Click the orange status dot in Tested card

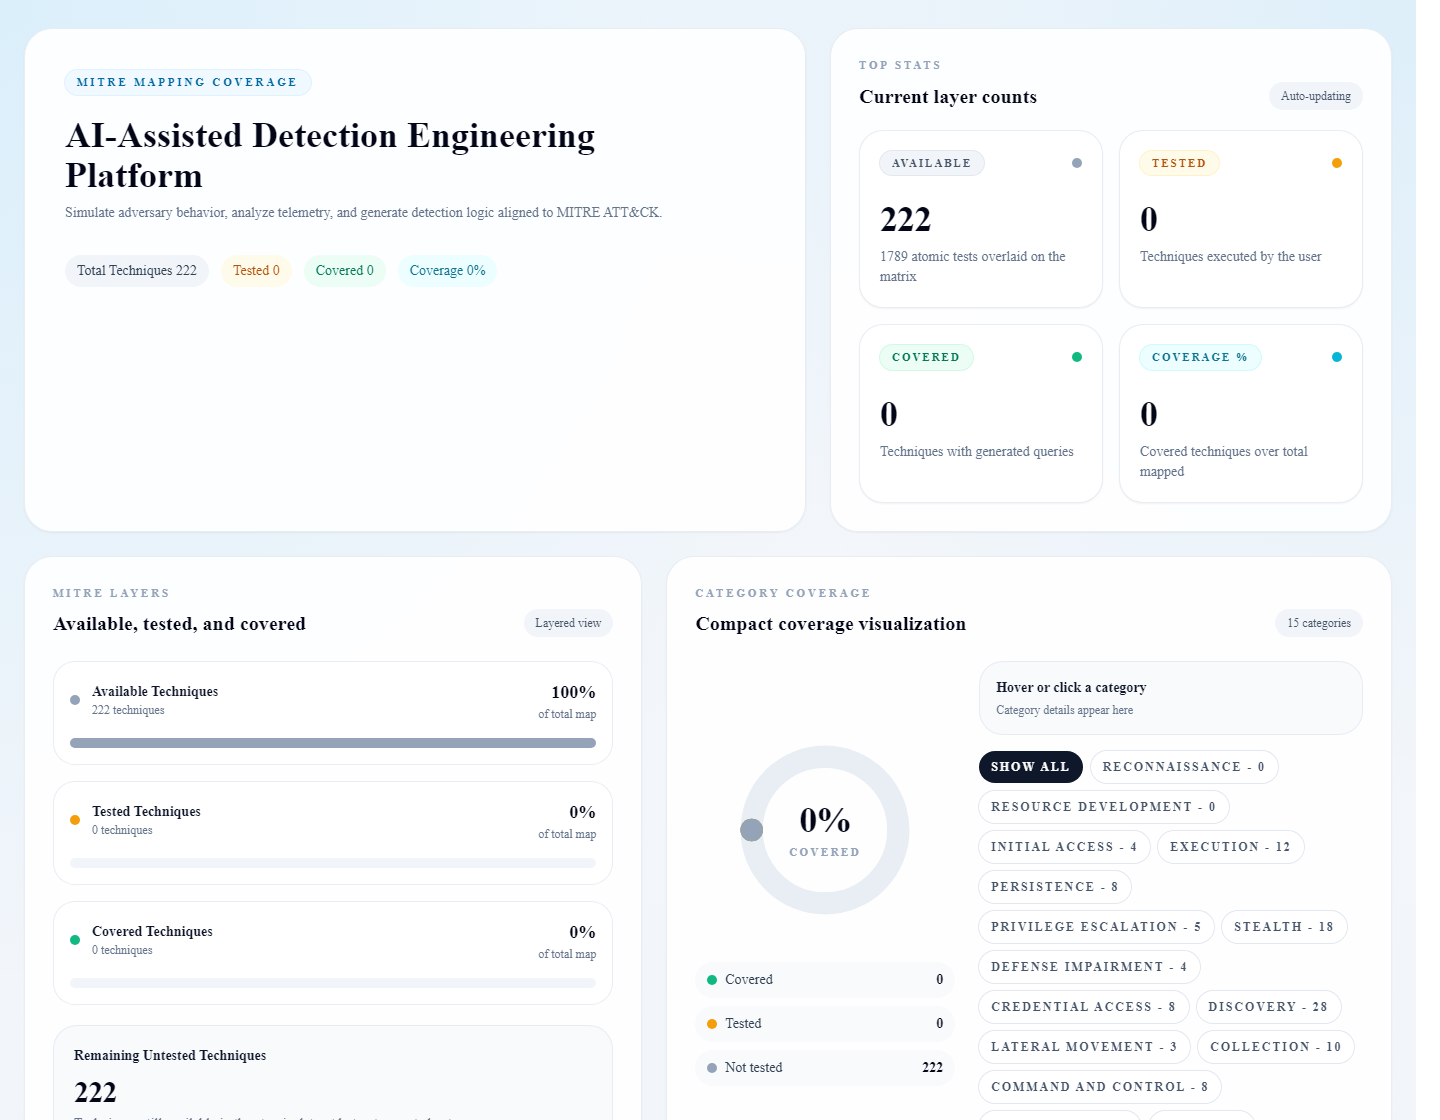(x=1337, y=163)
